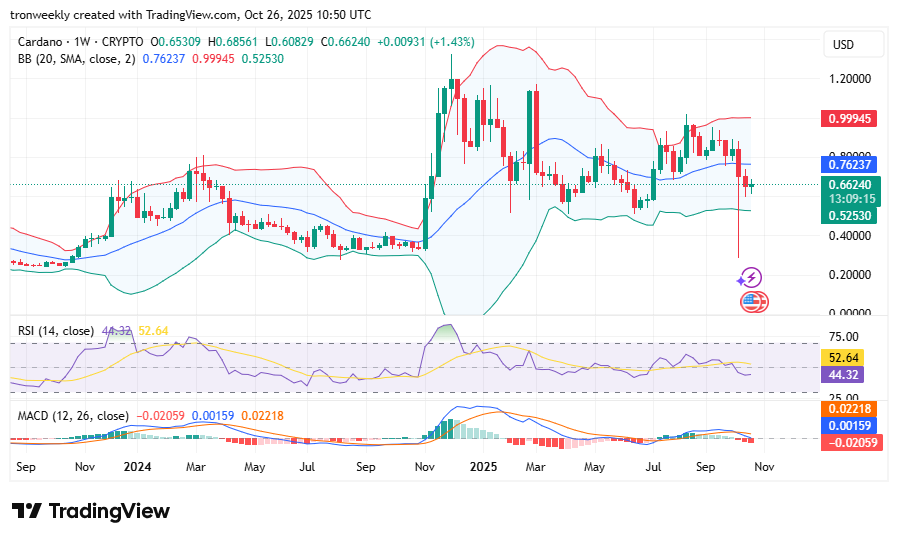Click the yellow 52.64 RSI value label
Viewport: 898px width, 541px height.
coord(844,357)
